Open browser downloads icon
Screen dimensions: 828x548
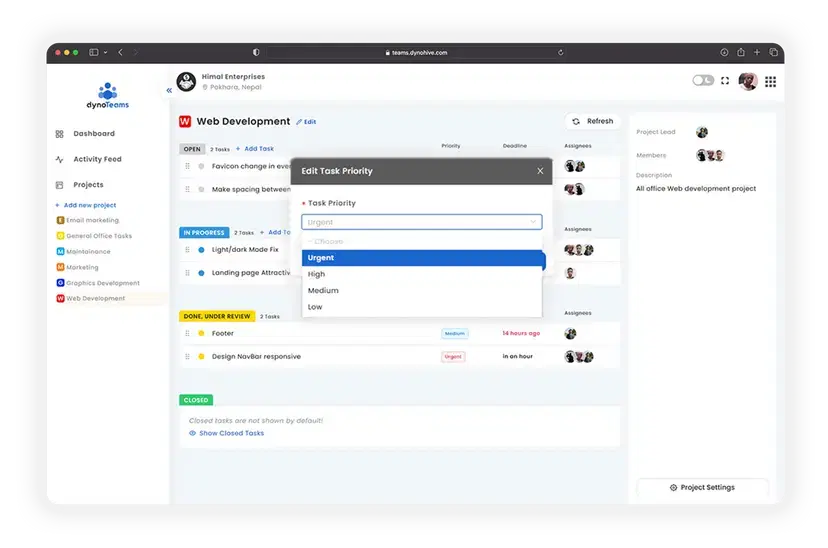coord(724,52)
